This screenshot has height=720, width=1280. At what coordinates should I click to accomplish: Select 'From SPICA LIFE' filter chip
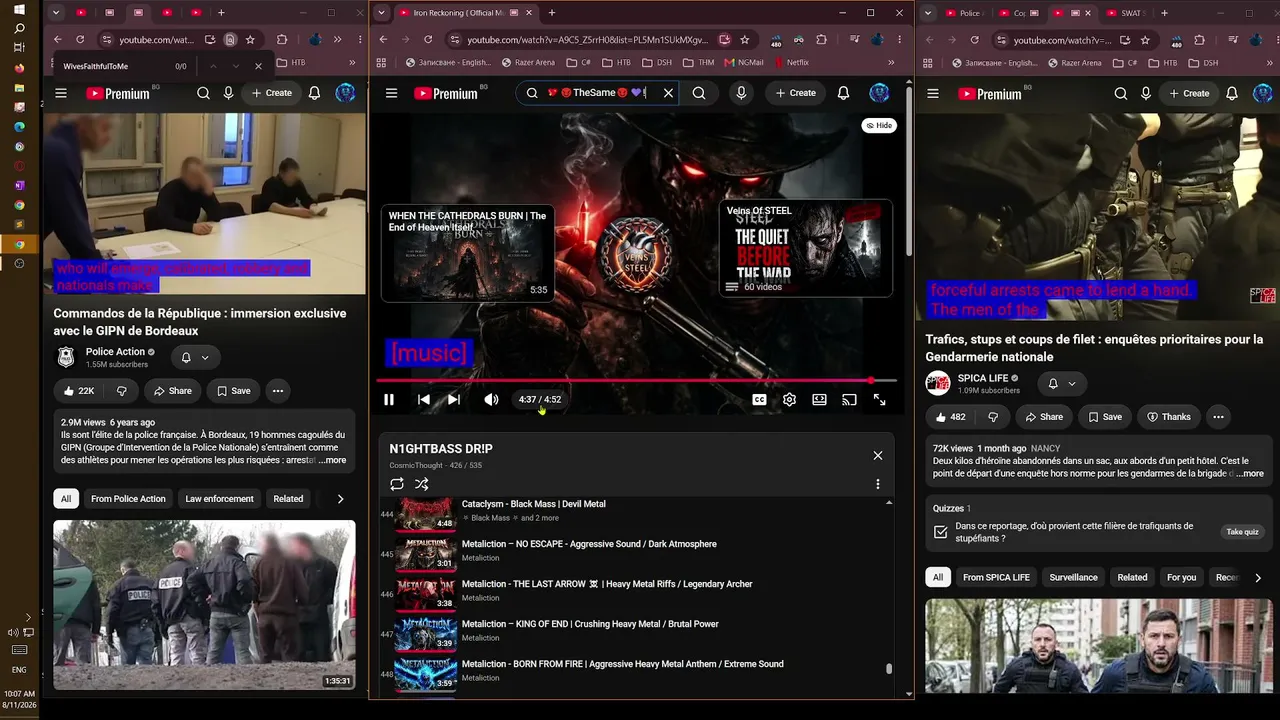[x=996, y=578]
